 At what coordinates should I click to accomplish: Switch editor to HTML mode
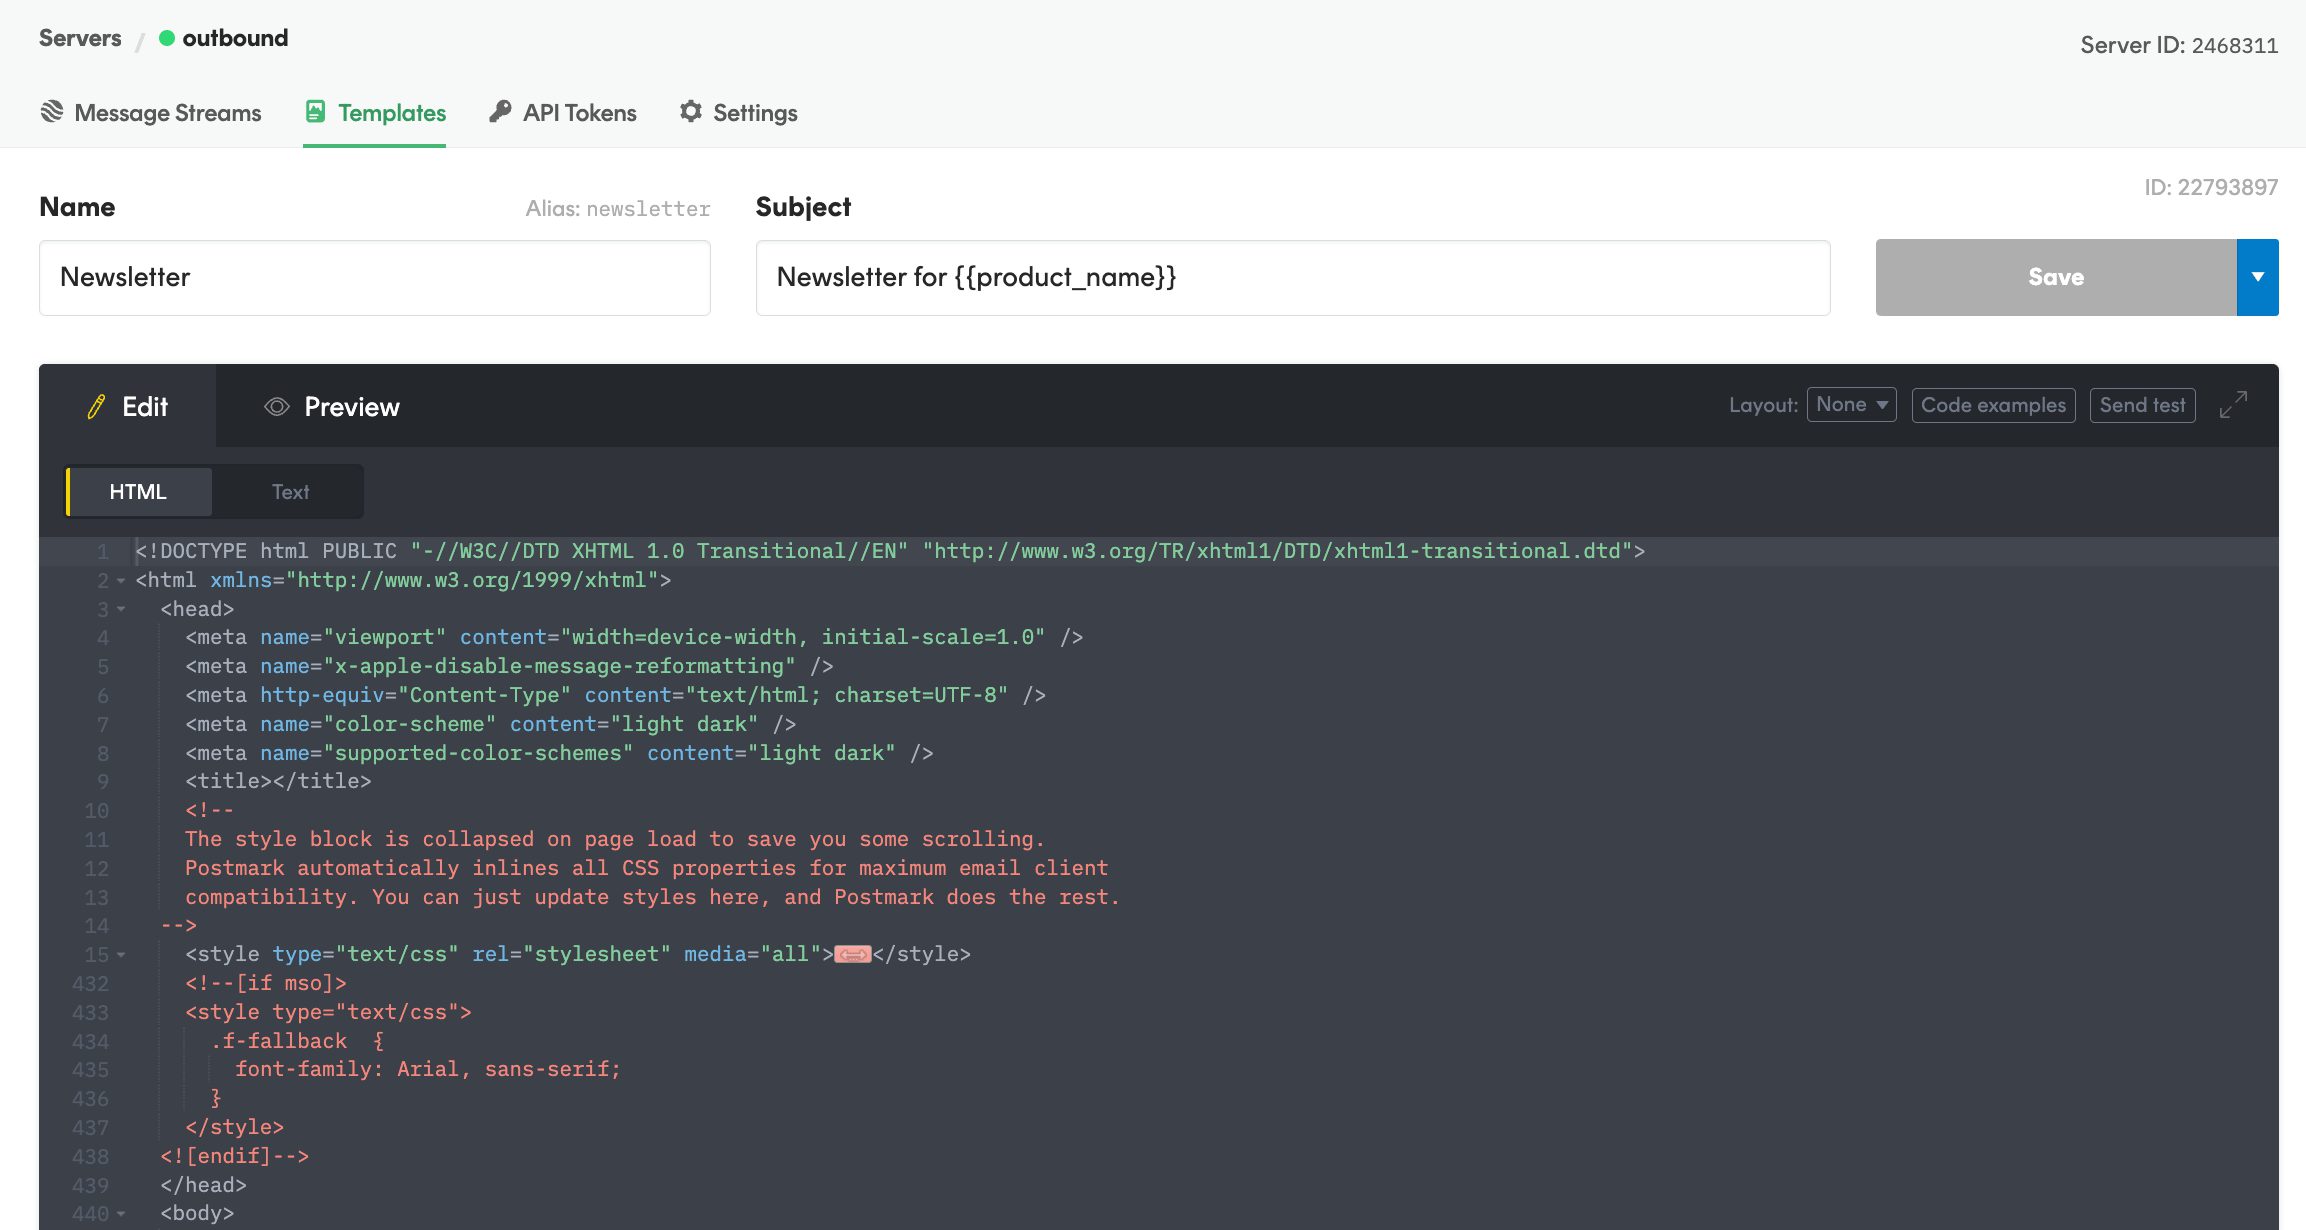click(138, 492)
